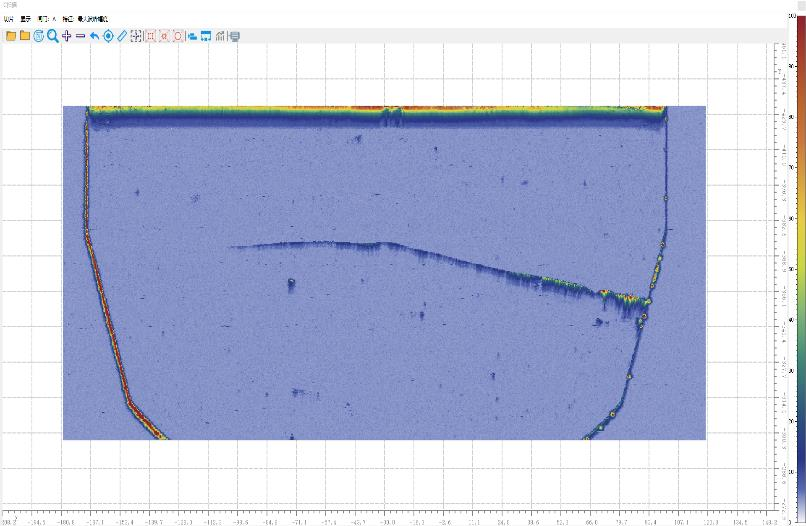The image size is (806, 526).
Task: Click the closed yellow folder icon
Action: (25, 36)
